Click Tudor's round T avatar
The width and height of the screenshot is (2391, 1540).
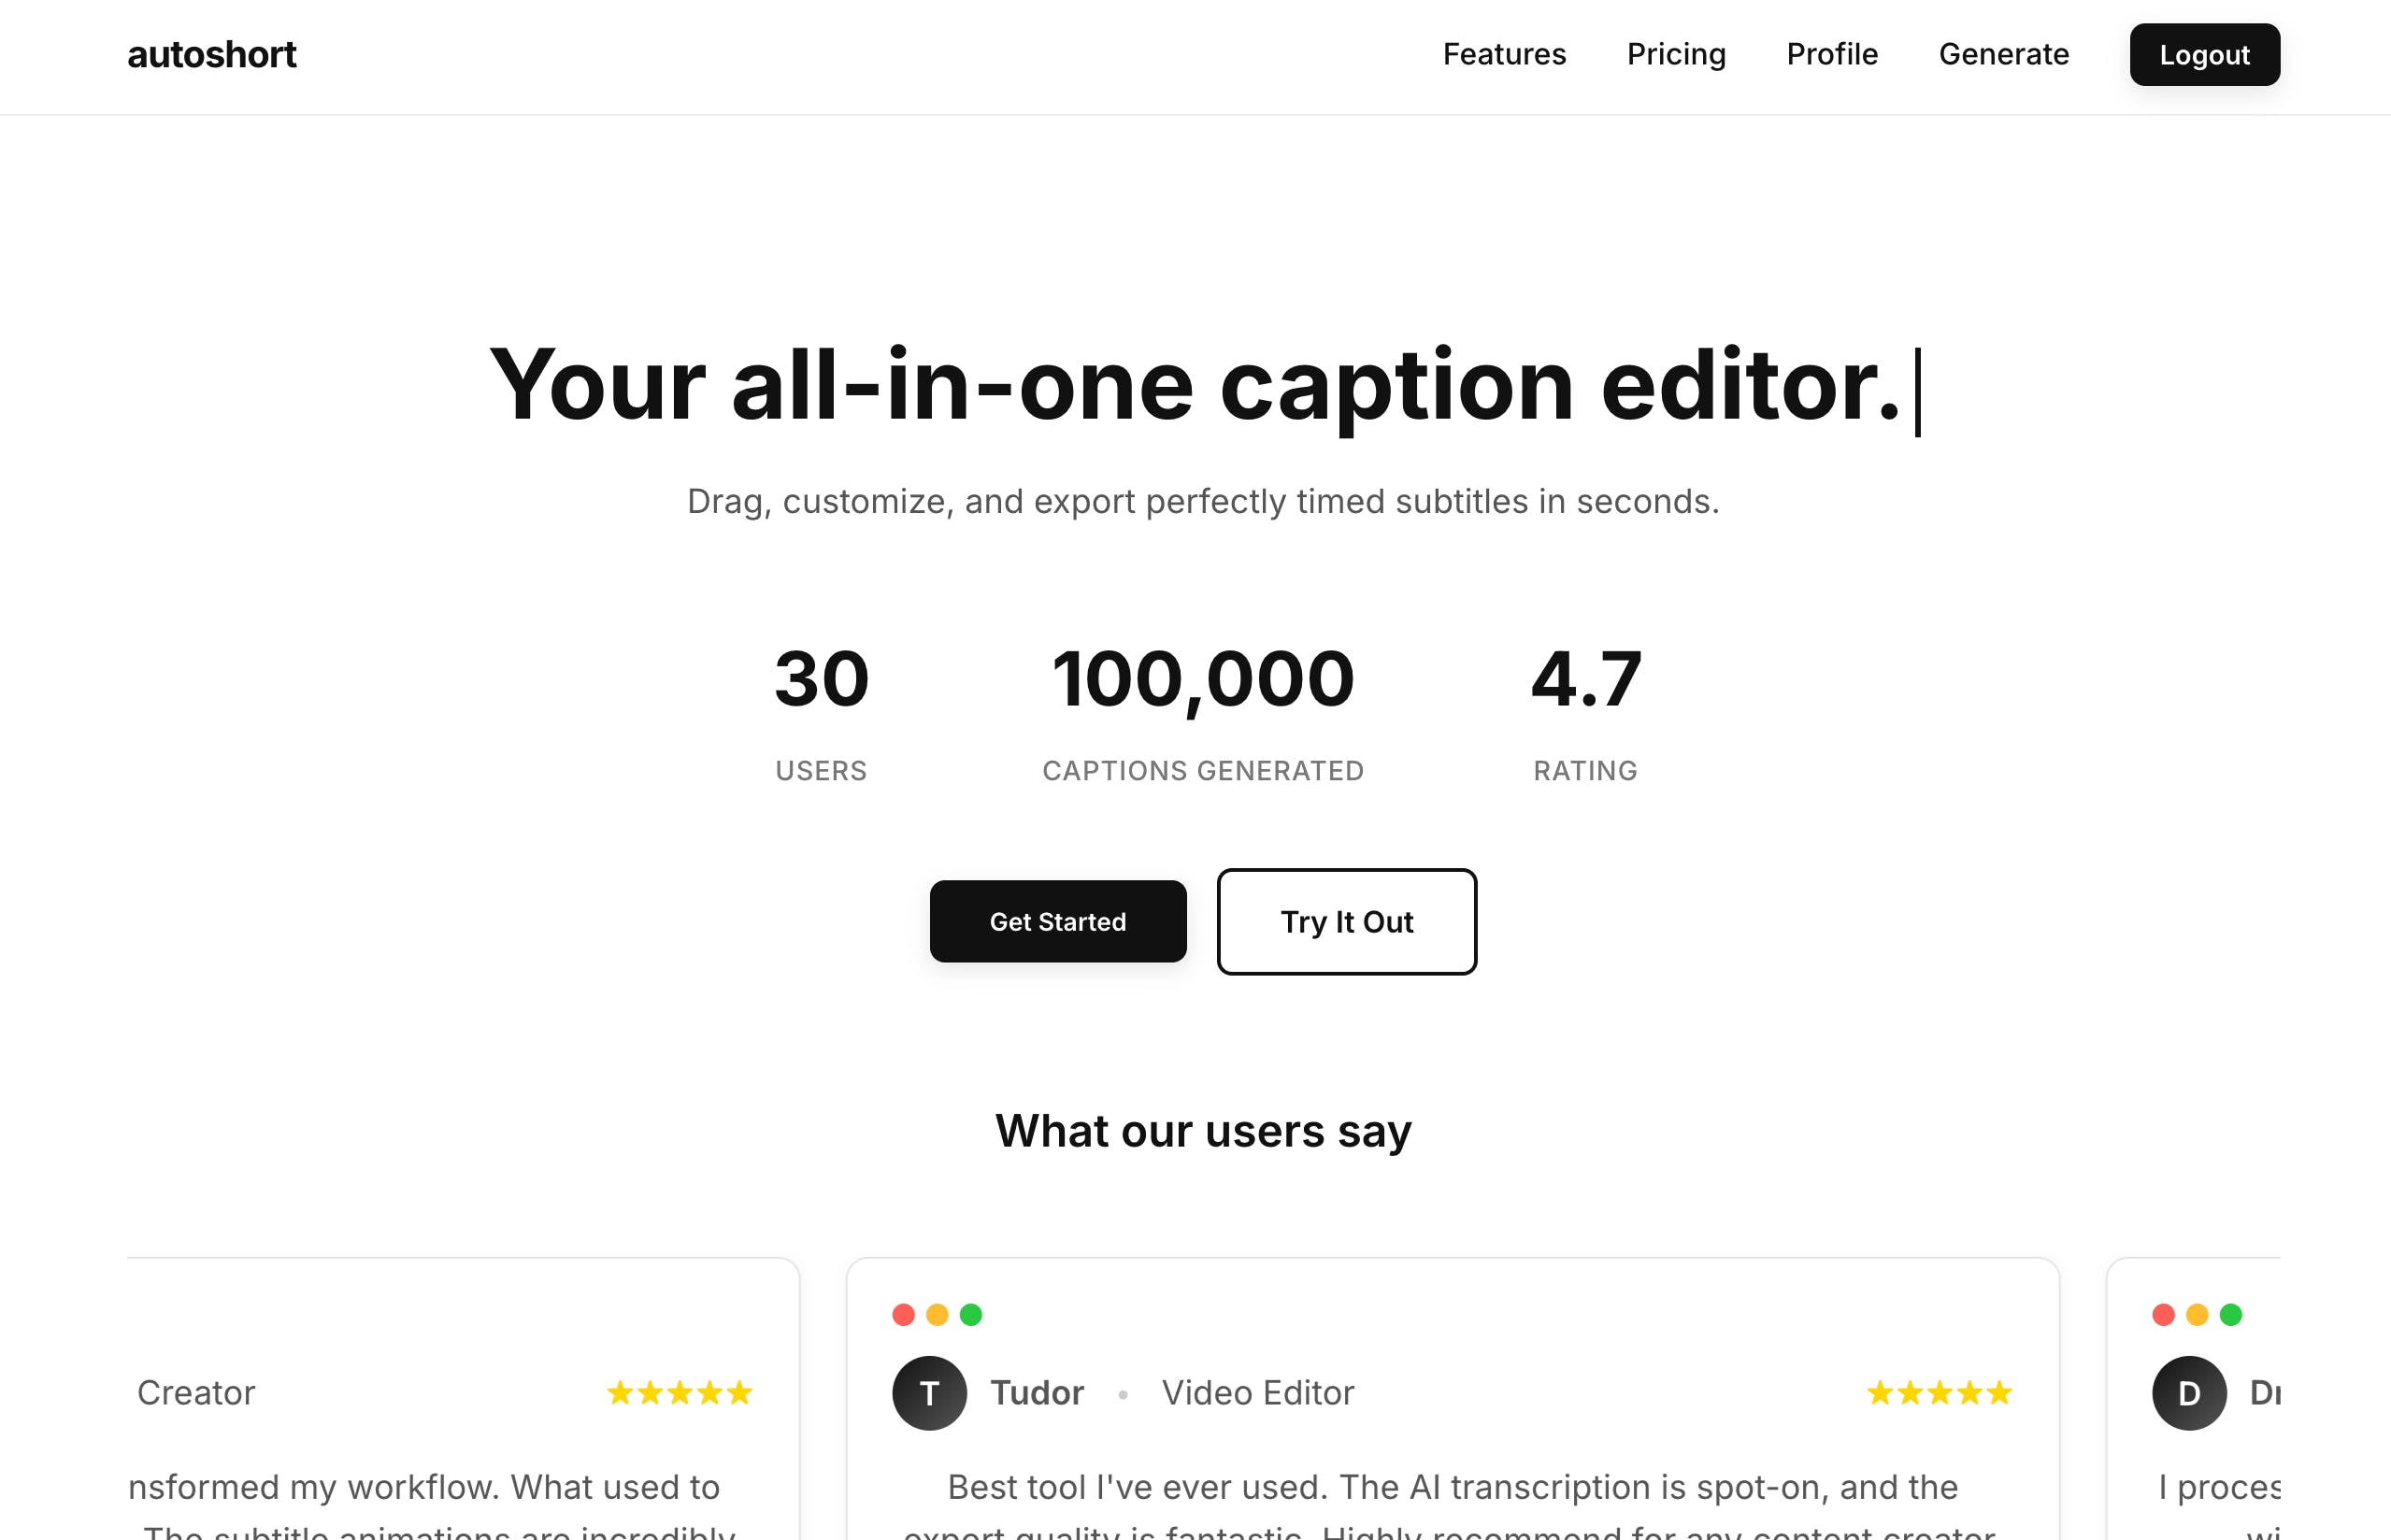928,1392
